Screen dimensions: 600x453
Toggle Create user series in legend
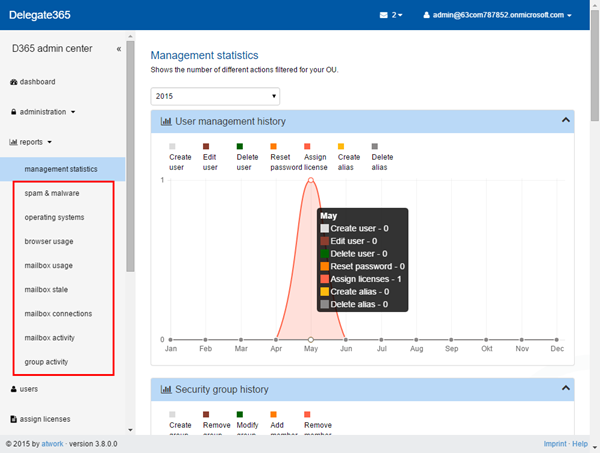click(180, 157)
